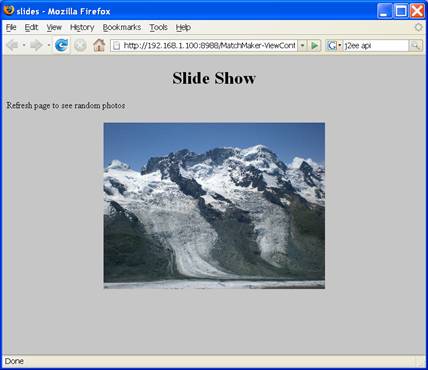This screenshot has width=428, height=370.
Task: Open the back history dropdown arrow
Action: point(24,45)
